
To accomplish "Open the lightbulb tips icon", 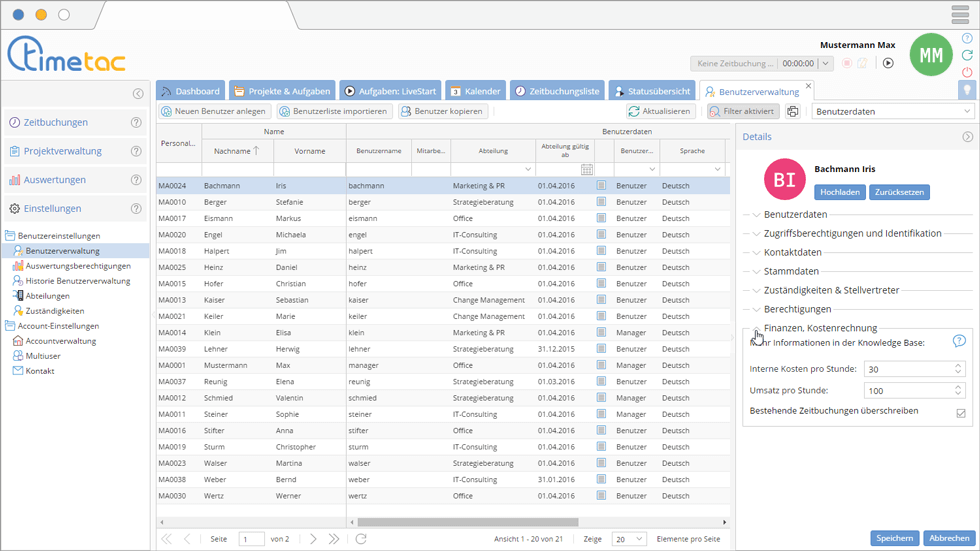I will tap(967, 90).
